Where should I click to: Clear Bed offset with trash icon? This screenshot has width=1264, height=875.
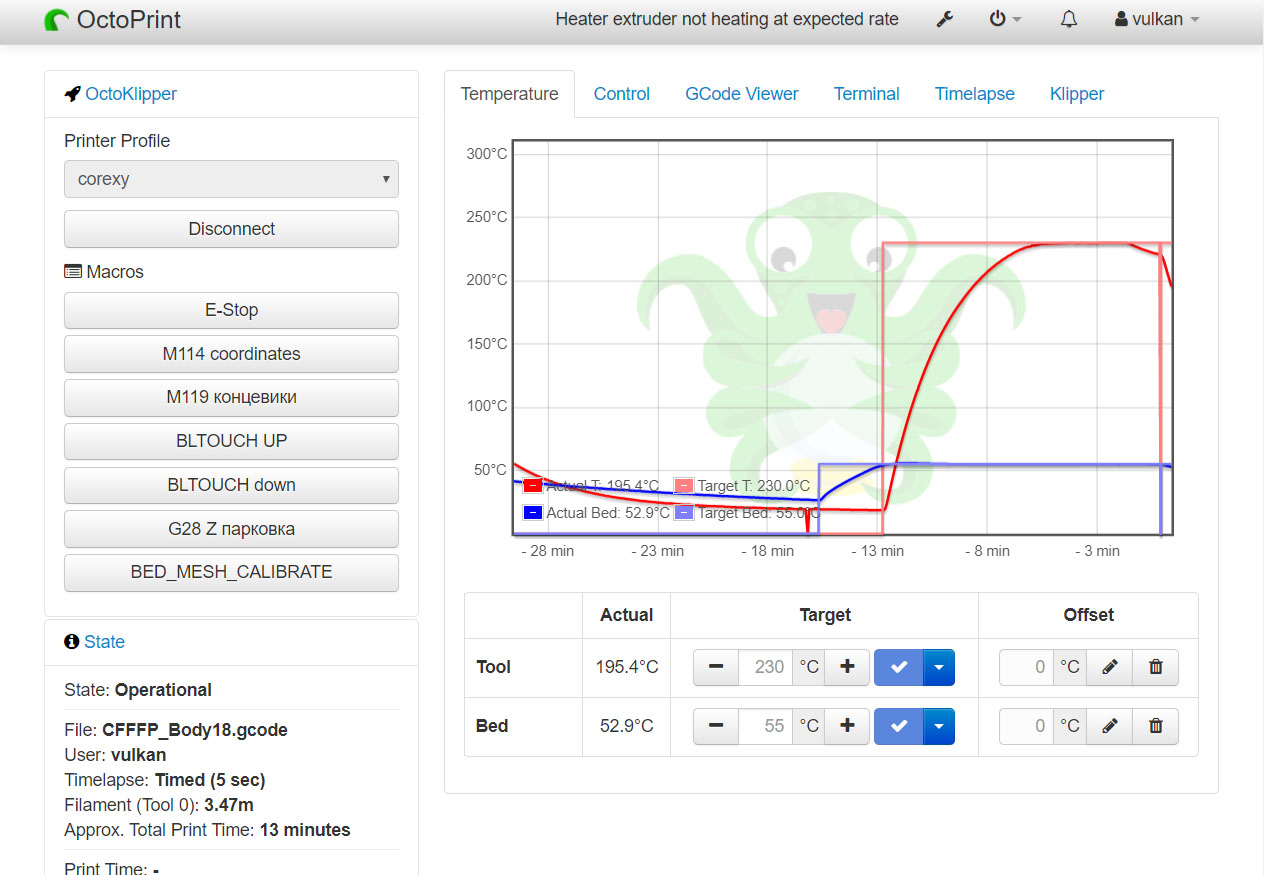pos(1156,726)
